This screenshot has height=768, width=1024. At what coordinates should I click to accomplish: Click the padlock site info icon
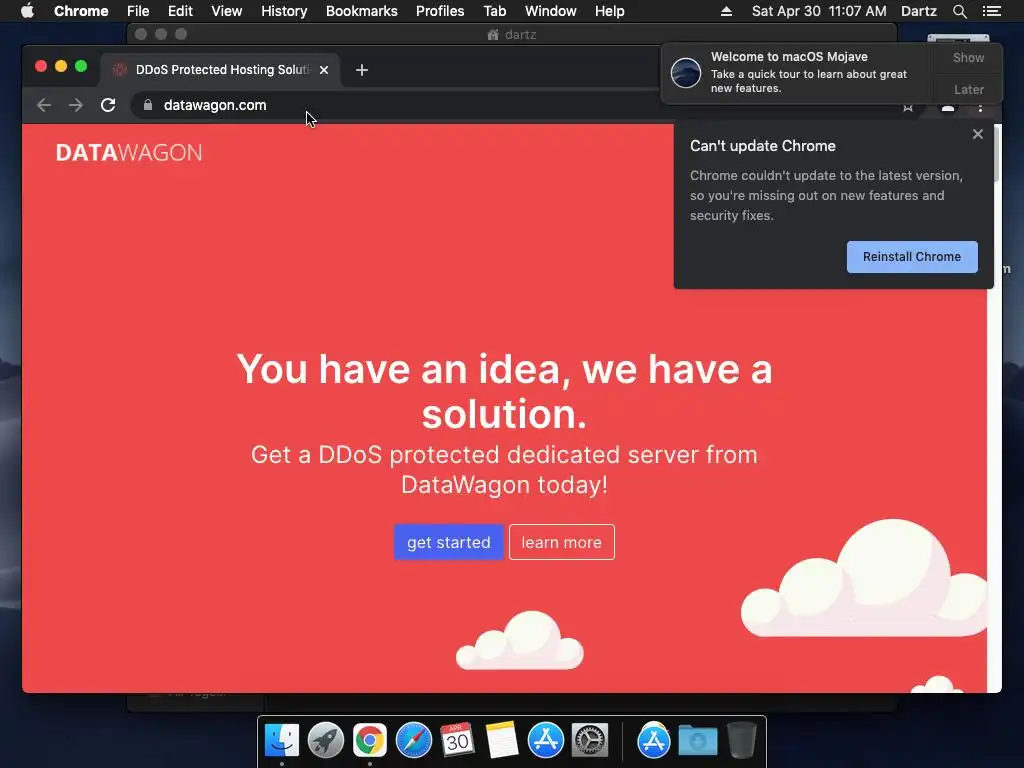[148, 105]
